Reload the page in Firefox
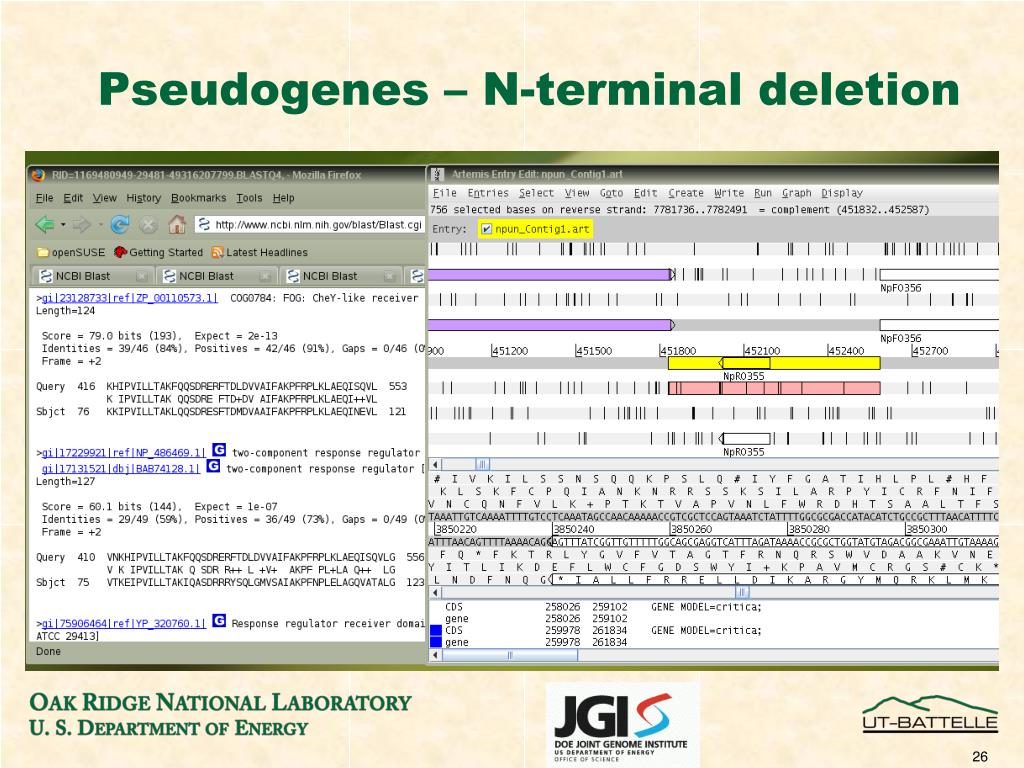 (x=120, y=225)
